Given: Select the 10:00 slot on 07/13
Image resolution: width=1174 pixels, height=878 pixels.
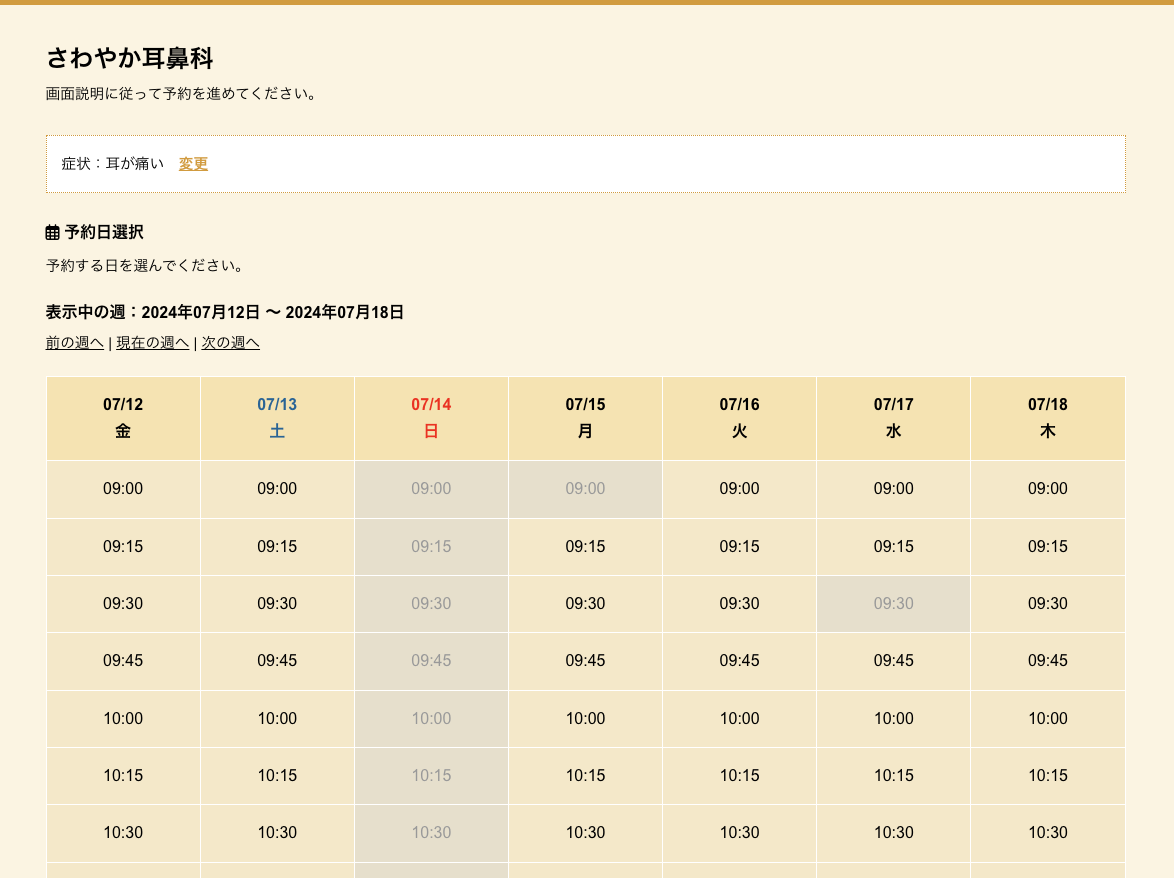Looking at the screenshot, I should (278, 719).
